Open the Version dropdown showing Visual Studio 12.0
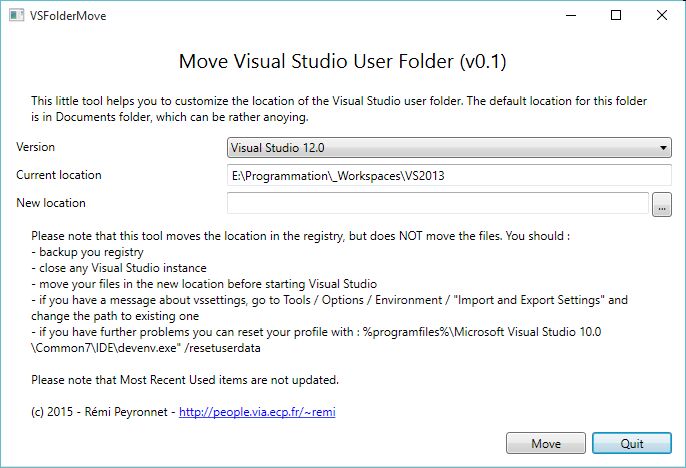Image resolution: width=686 pixels, height=468 pixels. (x=449, y=148)
